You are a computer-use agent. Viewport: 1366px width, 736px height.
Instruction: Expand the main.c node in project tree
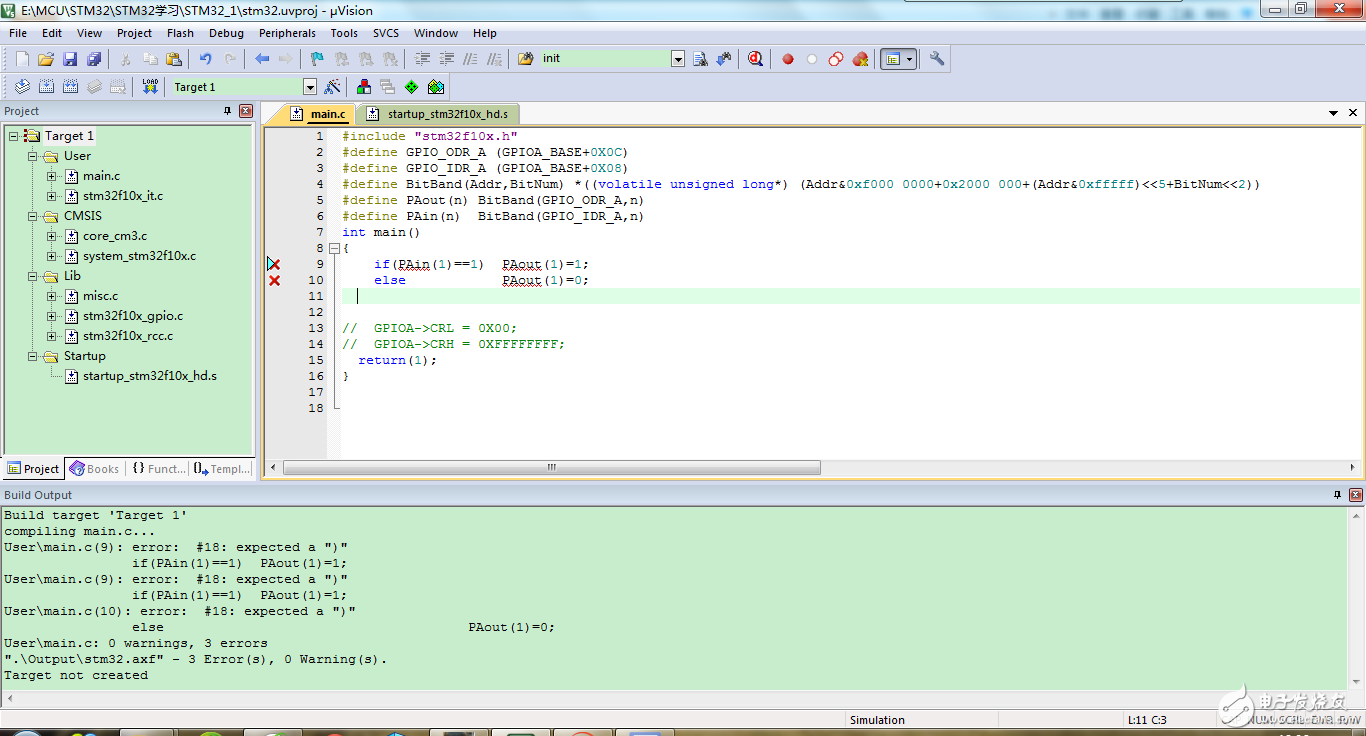coord(52,176)
